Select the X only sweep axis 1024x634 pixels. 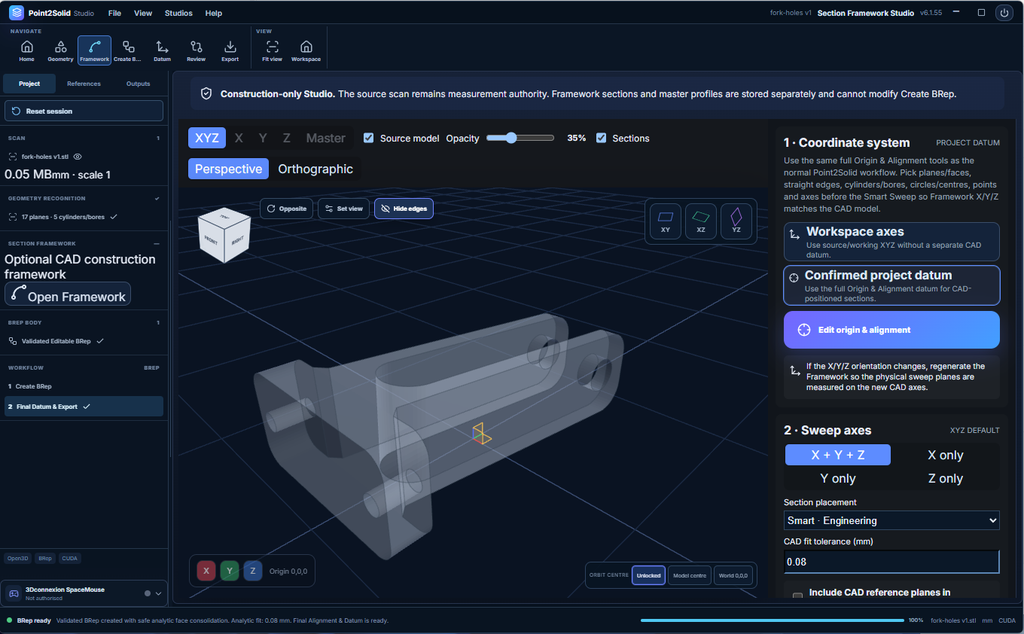(x=945, y=455)
